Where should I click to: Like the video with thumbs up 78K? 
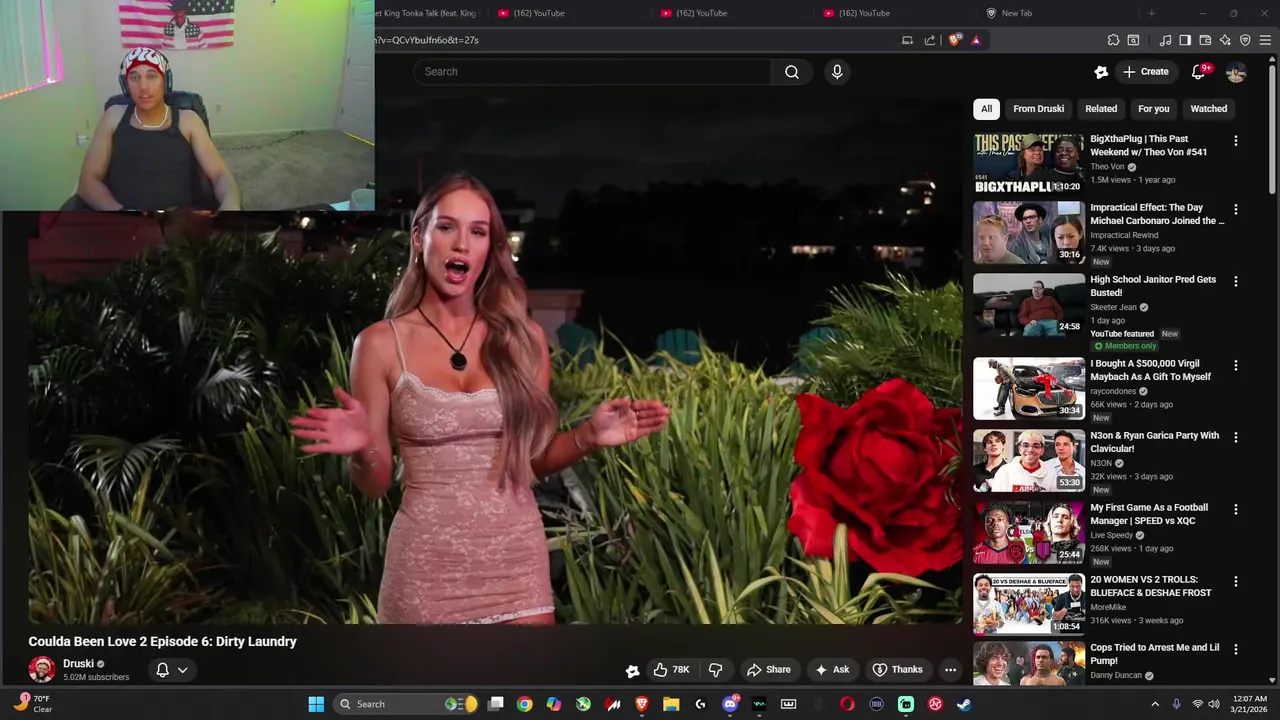pyautogui.click(x=671, y=670)
